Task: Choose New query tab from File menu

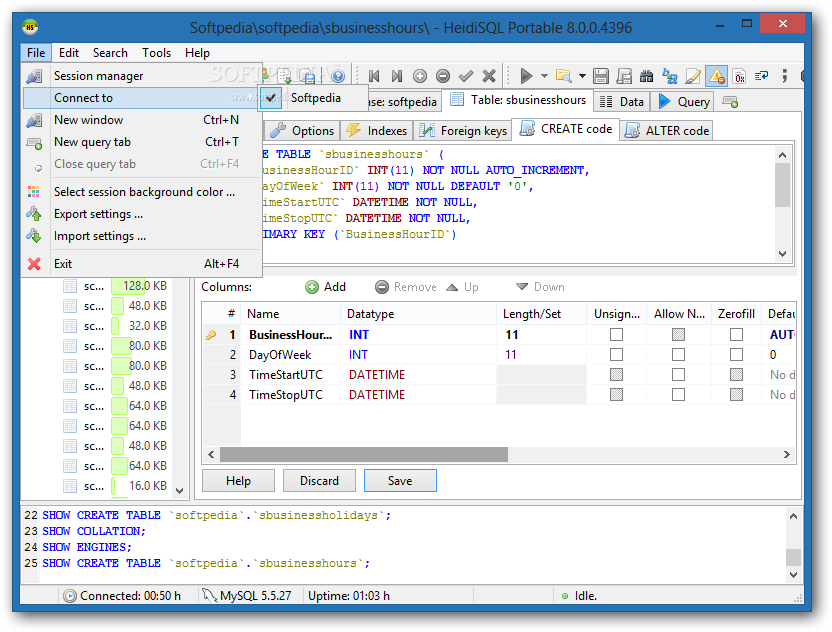Action: pos(142,142)
